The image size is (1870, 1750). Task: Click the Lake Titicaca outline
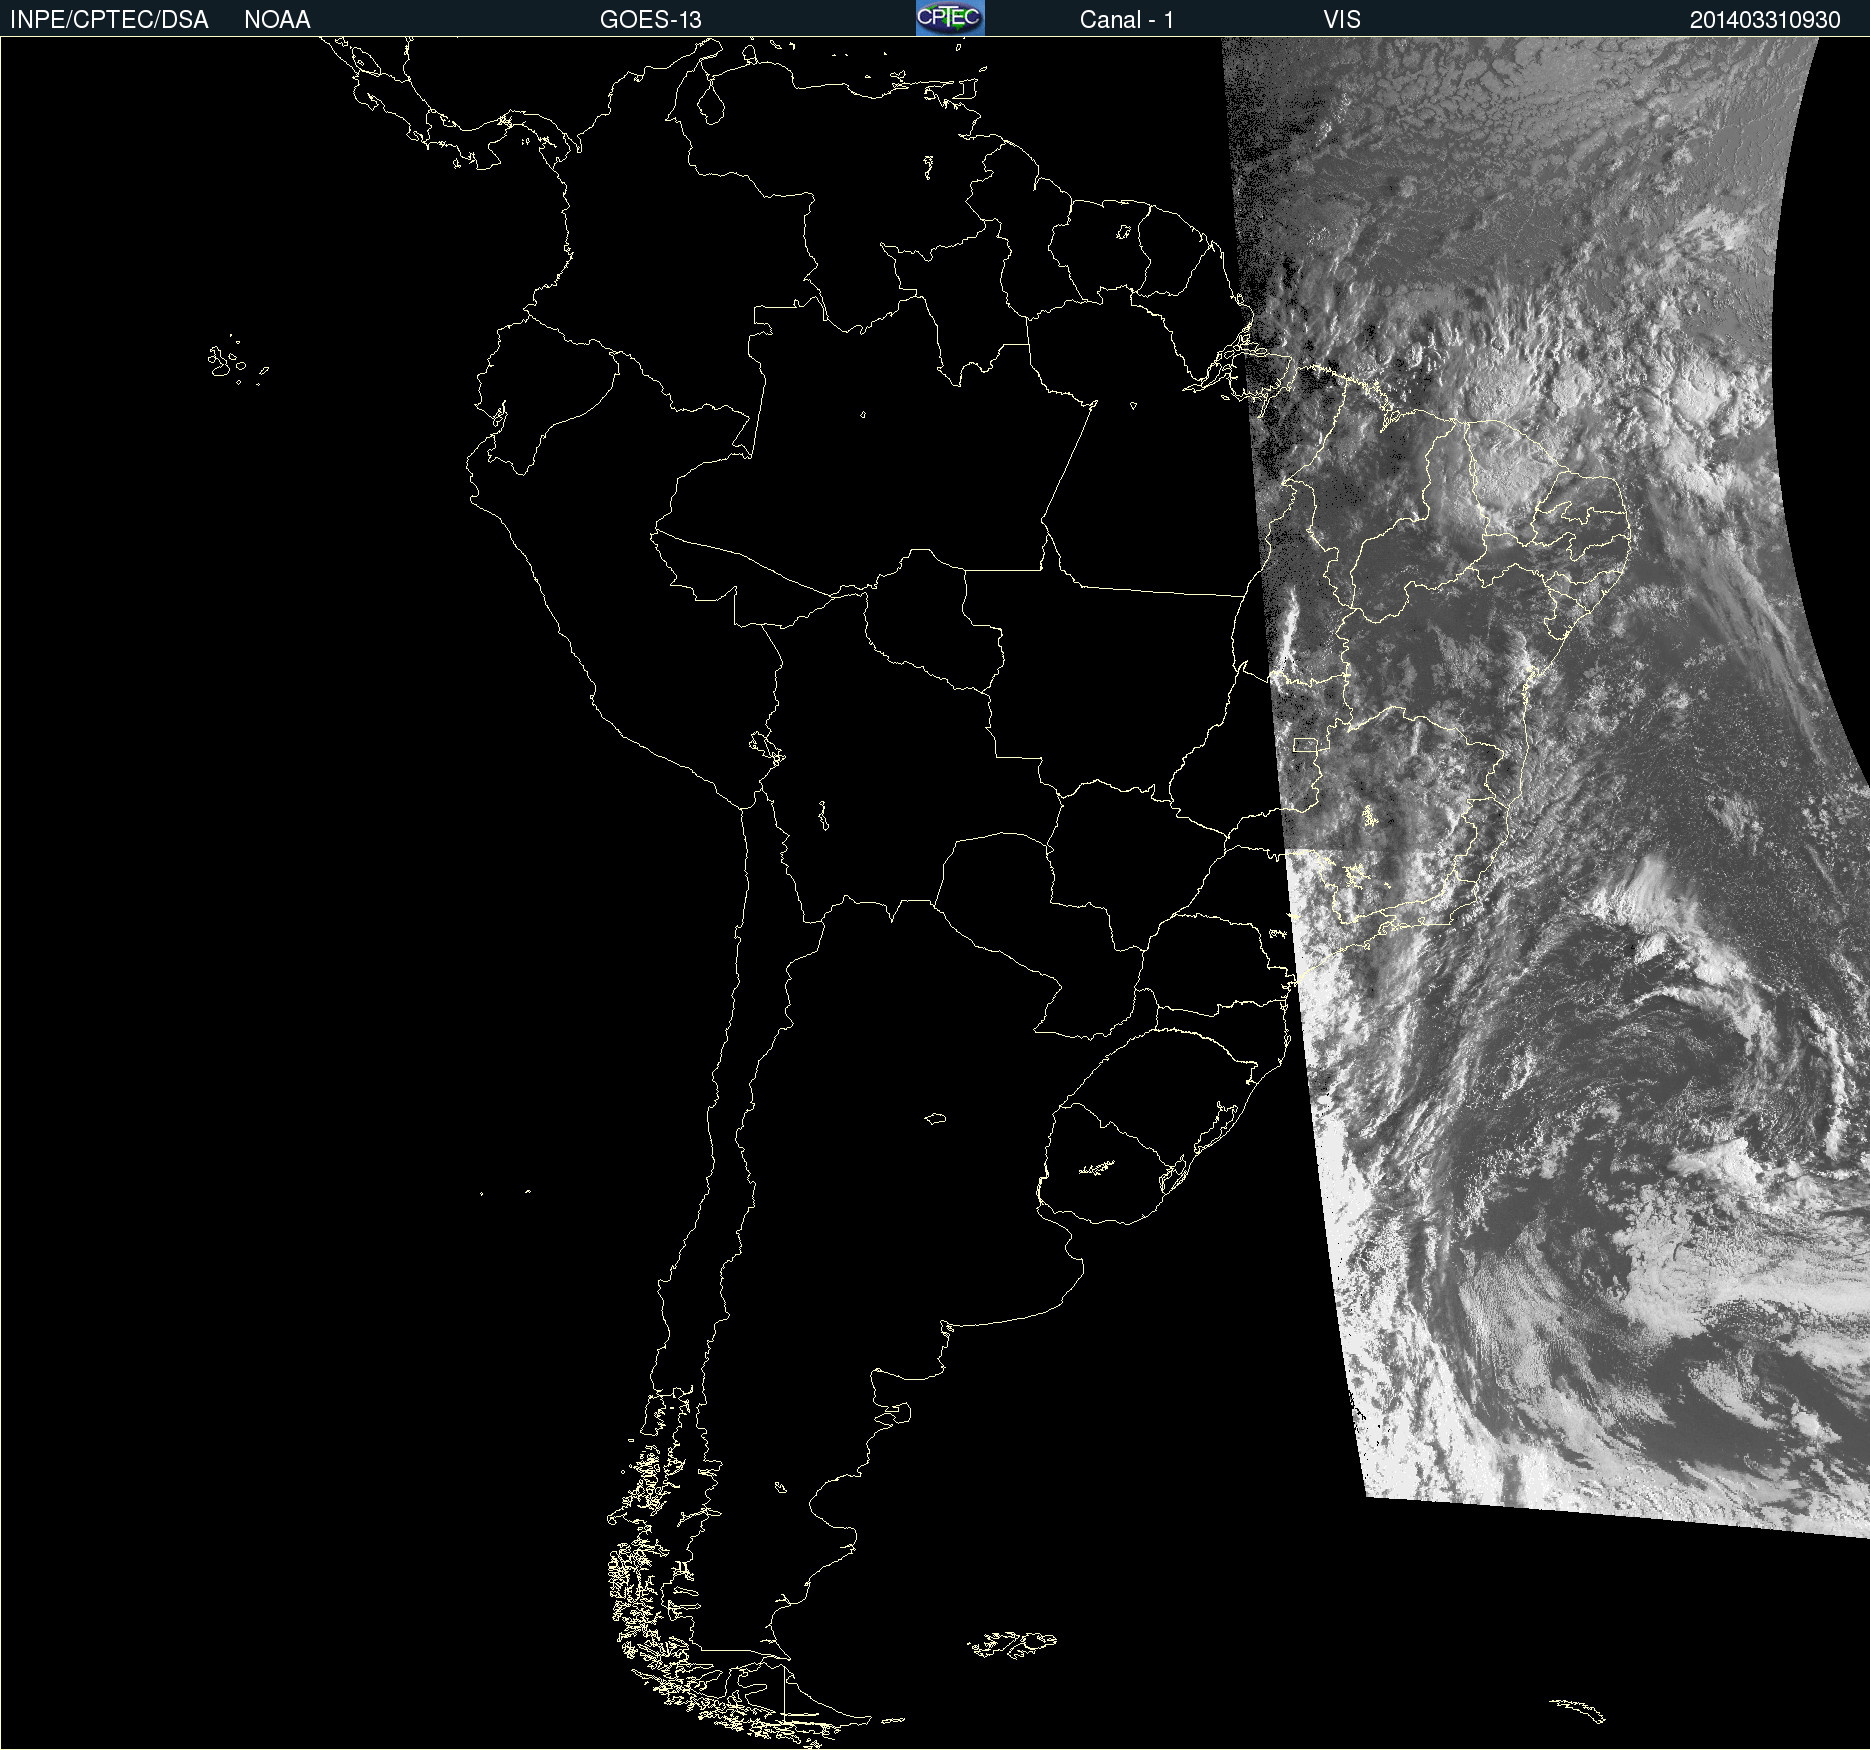point(767,747)
